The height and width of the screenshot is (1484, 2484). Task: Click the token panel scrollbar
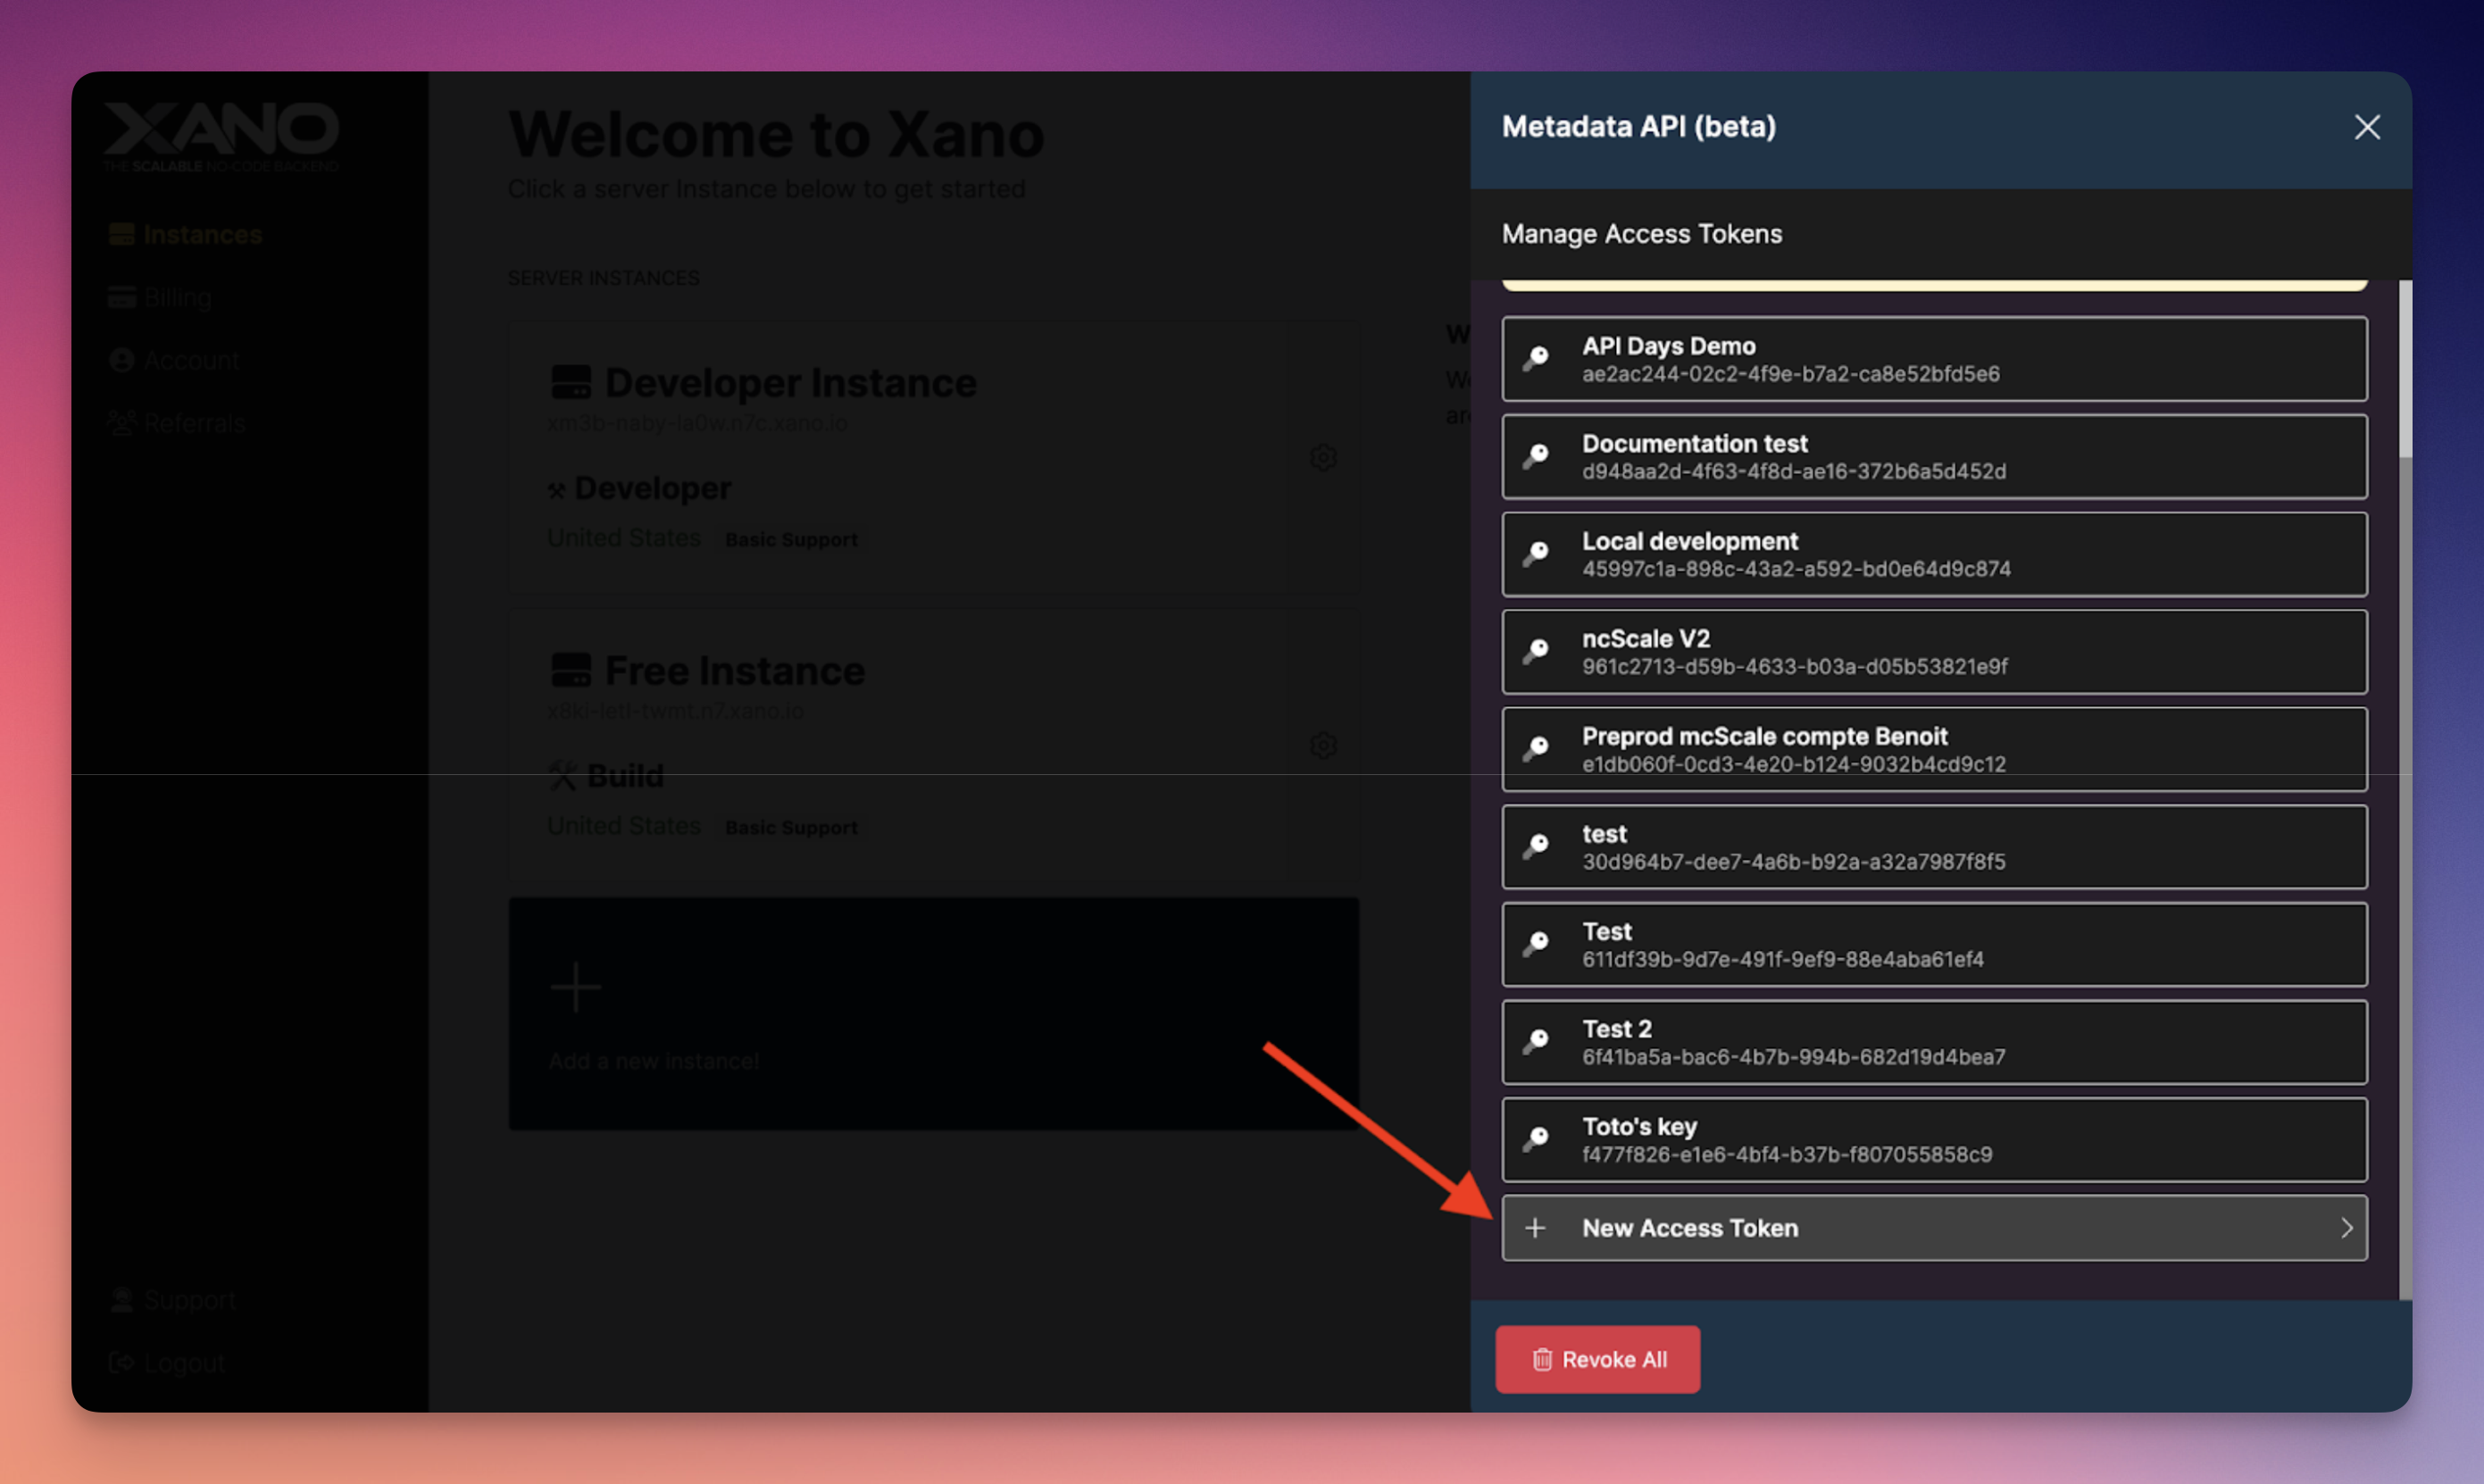click(2405, 370)
